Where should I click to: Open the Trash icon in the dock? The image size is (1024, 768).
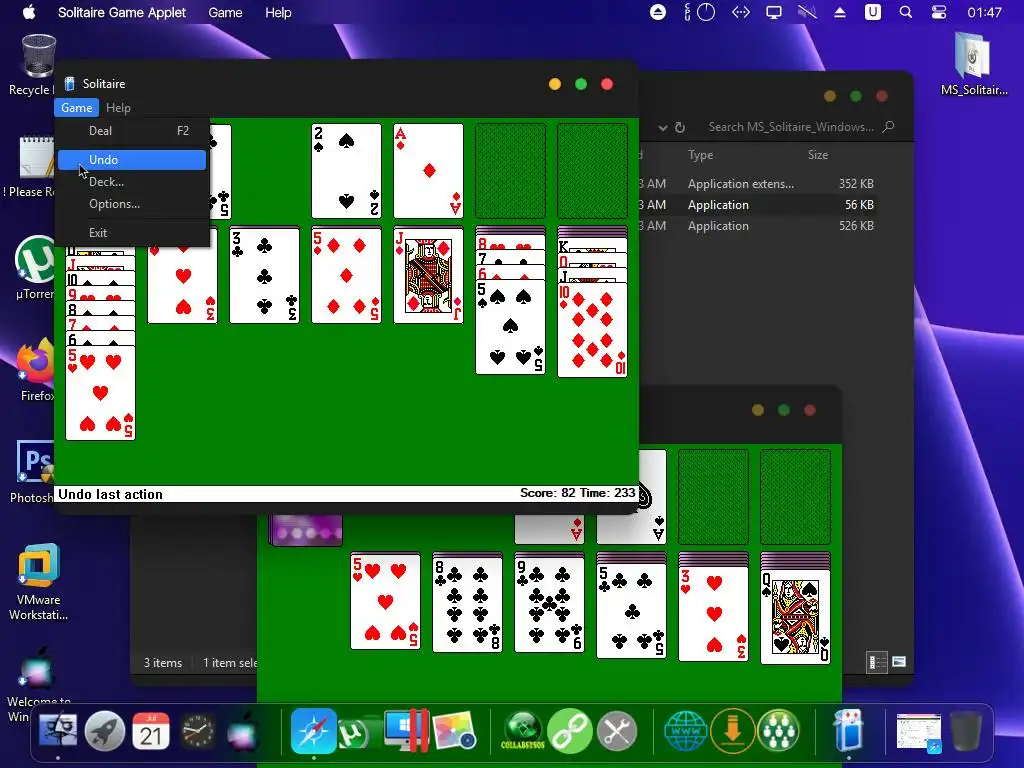(965, 731)
